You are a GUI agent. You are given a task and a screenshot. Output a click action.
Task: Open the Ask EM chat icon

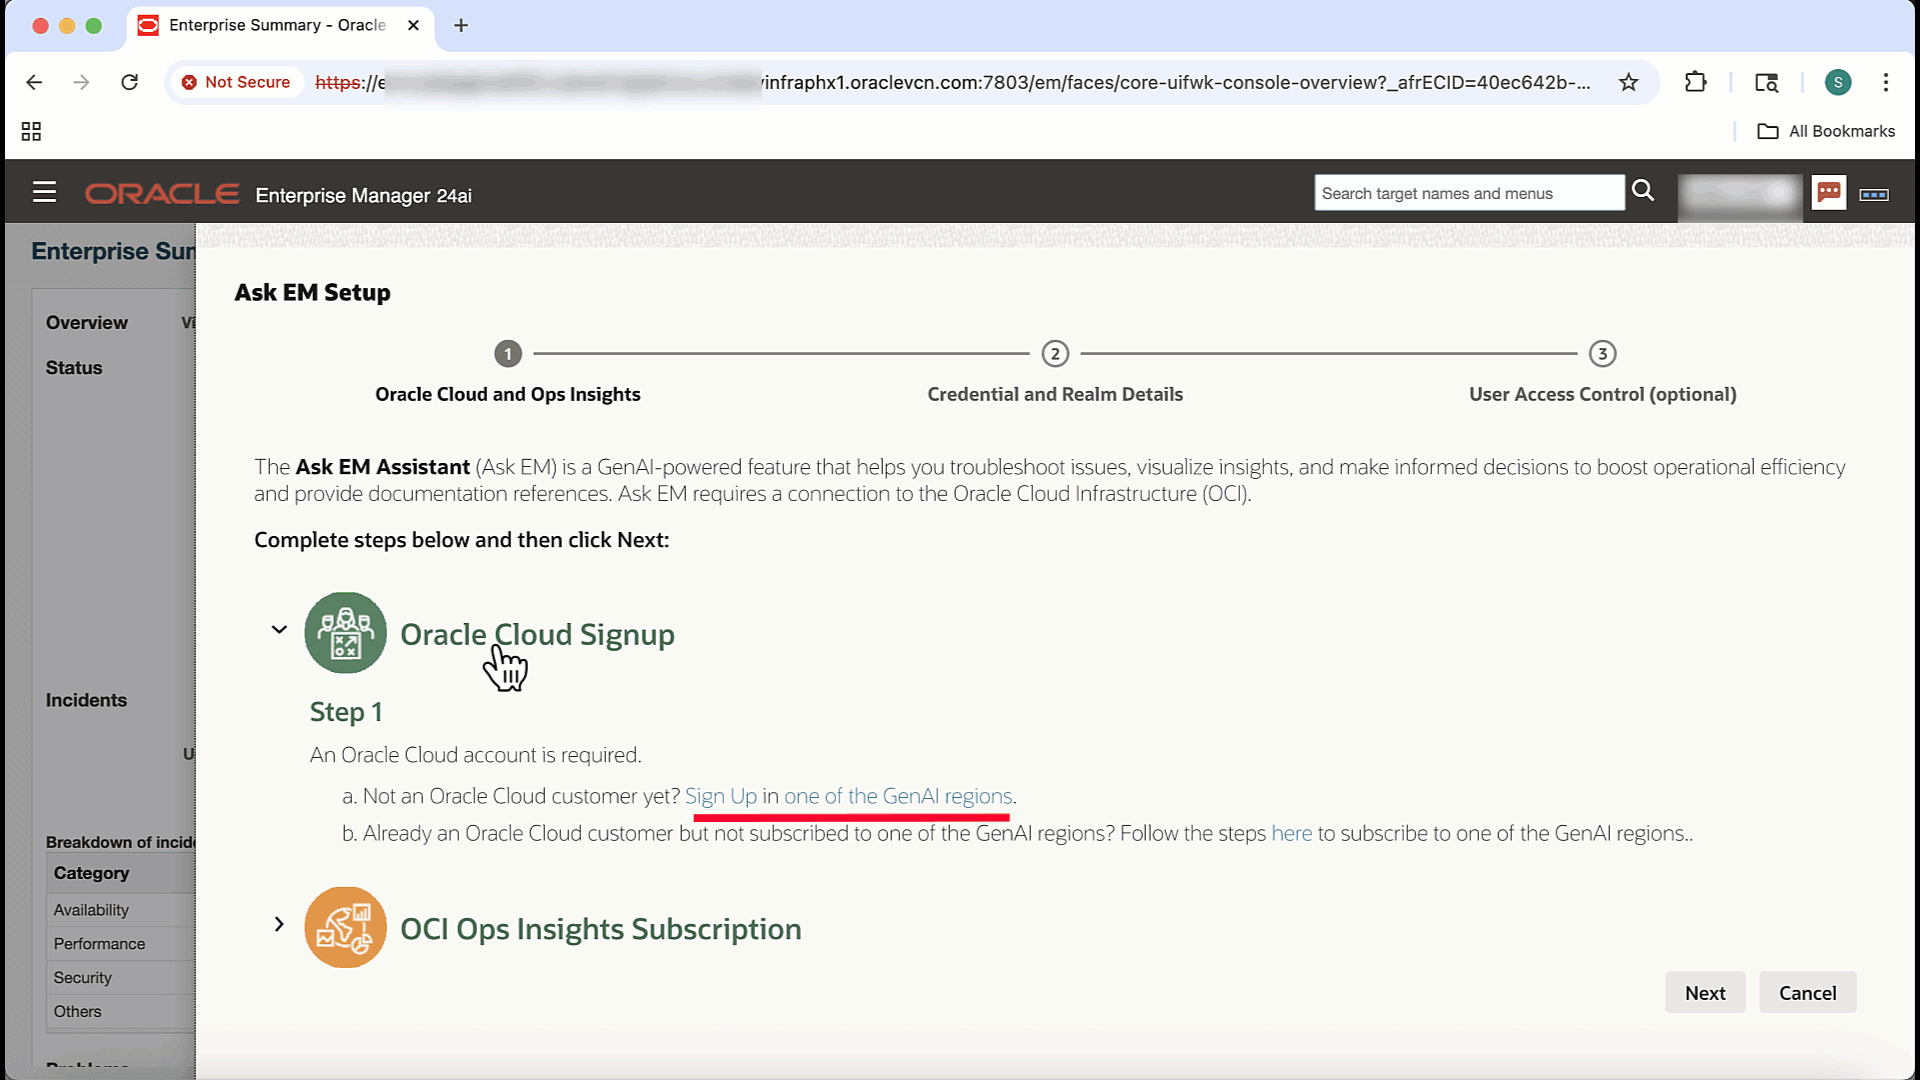[x=1829, y=192]
